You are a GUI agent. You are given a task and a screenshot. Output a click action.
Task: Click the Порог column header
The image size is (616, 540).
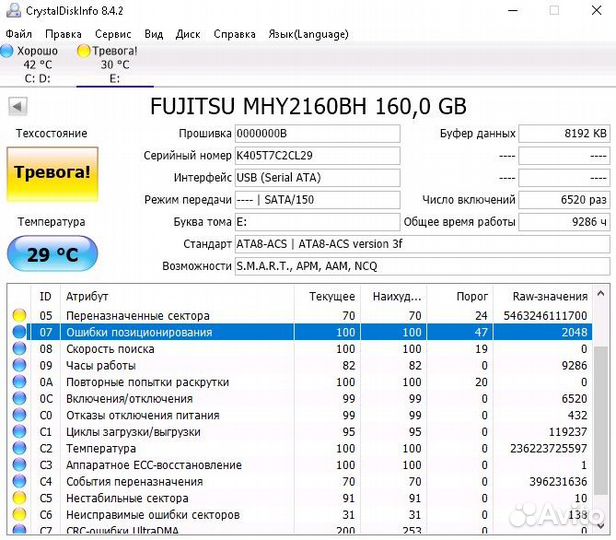pos(460,296)
